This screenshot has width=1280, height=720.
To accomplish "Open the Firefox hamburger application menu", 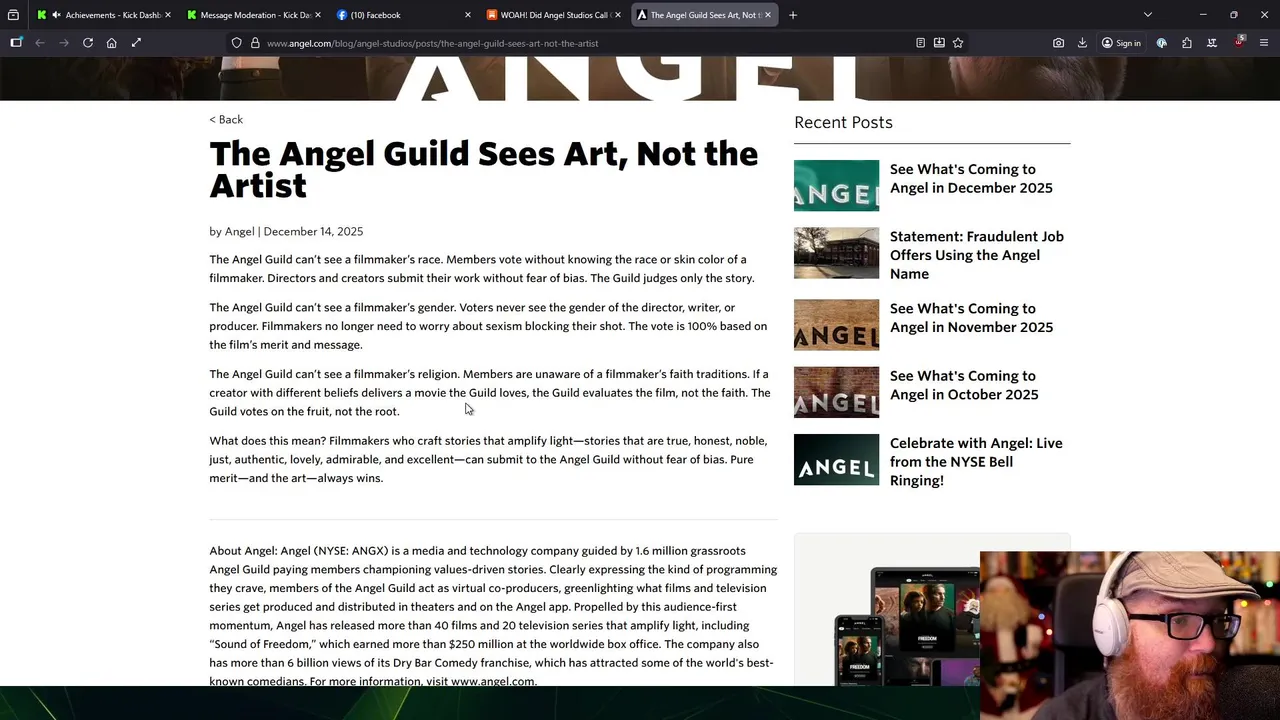I will coord(1264,43).
